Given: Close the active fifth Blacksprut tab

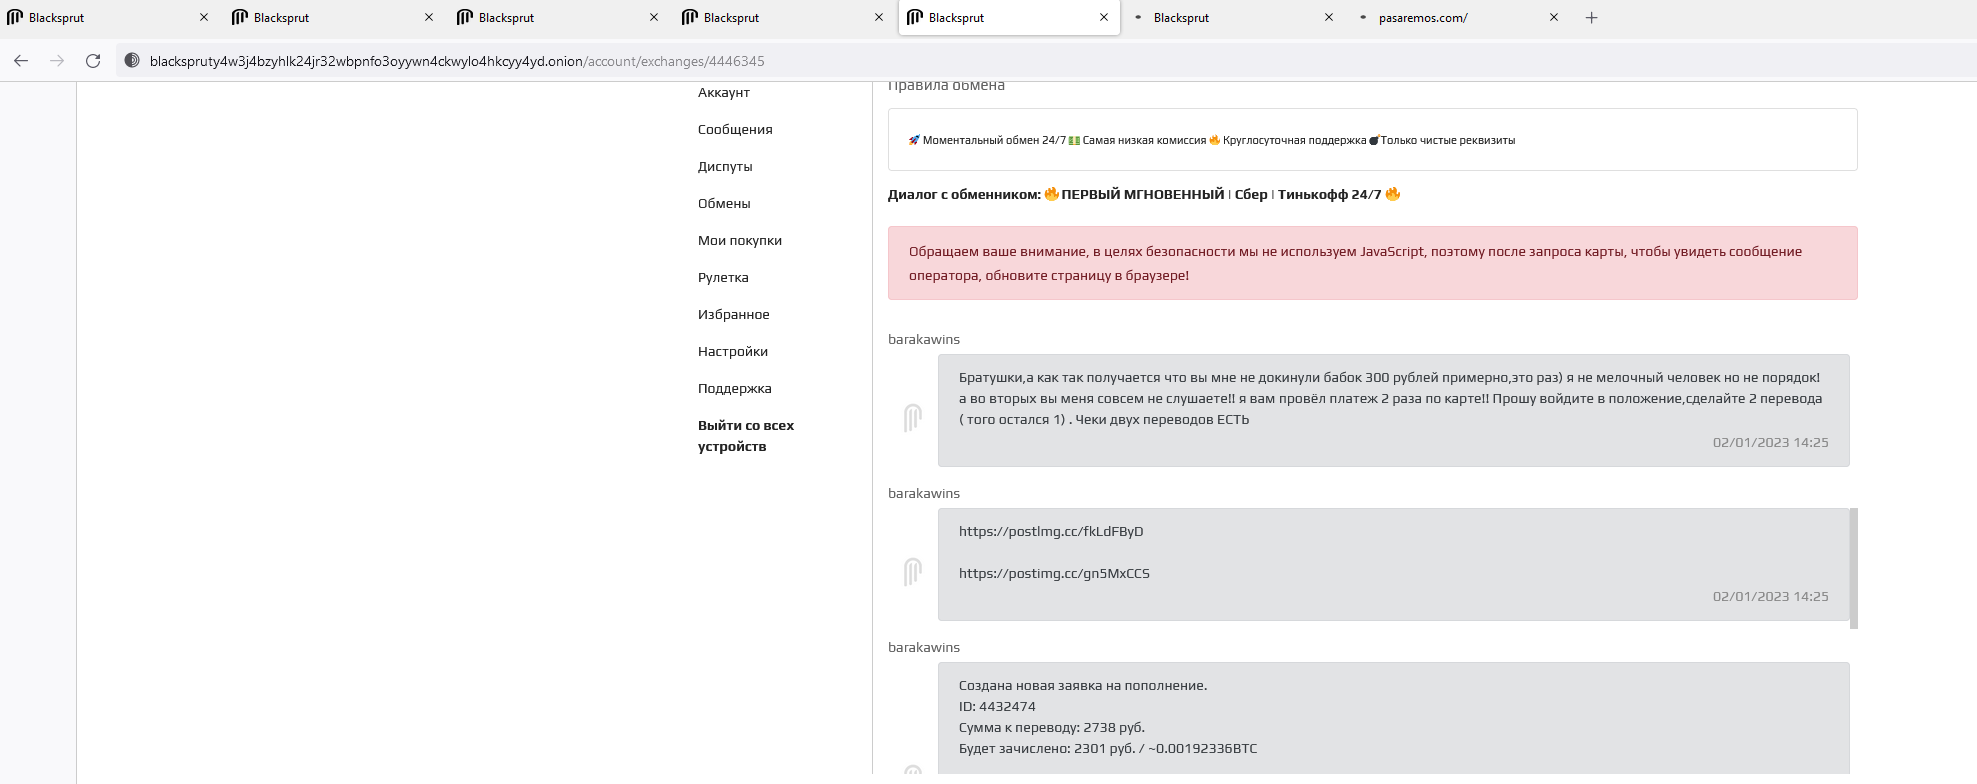Looking at the screenshot, I should coord(1104,17).
